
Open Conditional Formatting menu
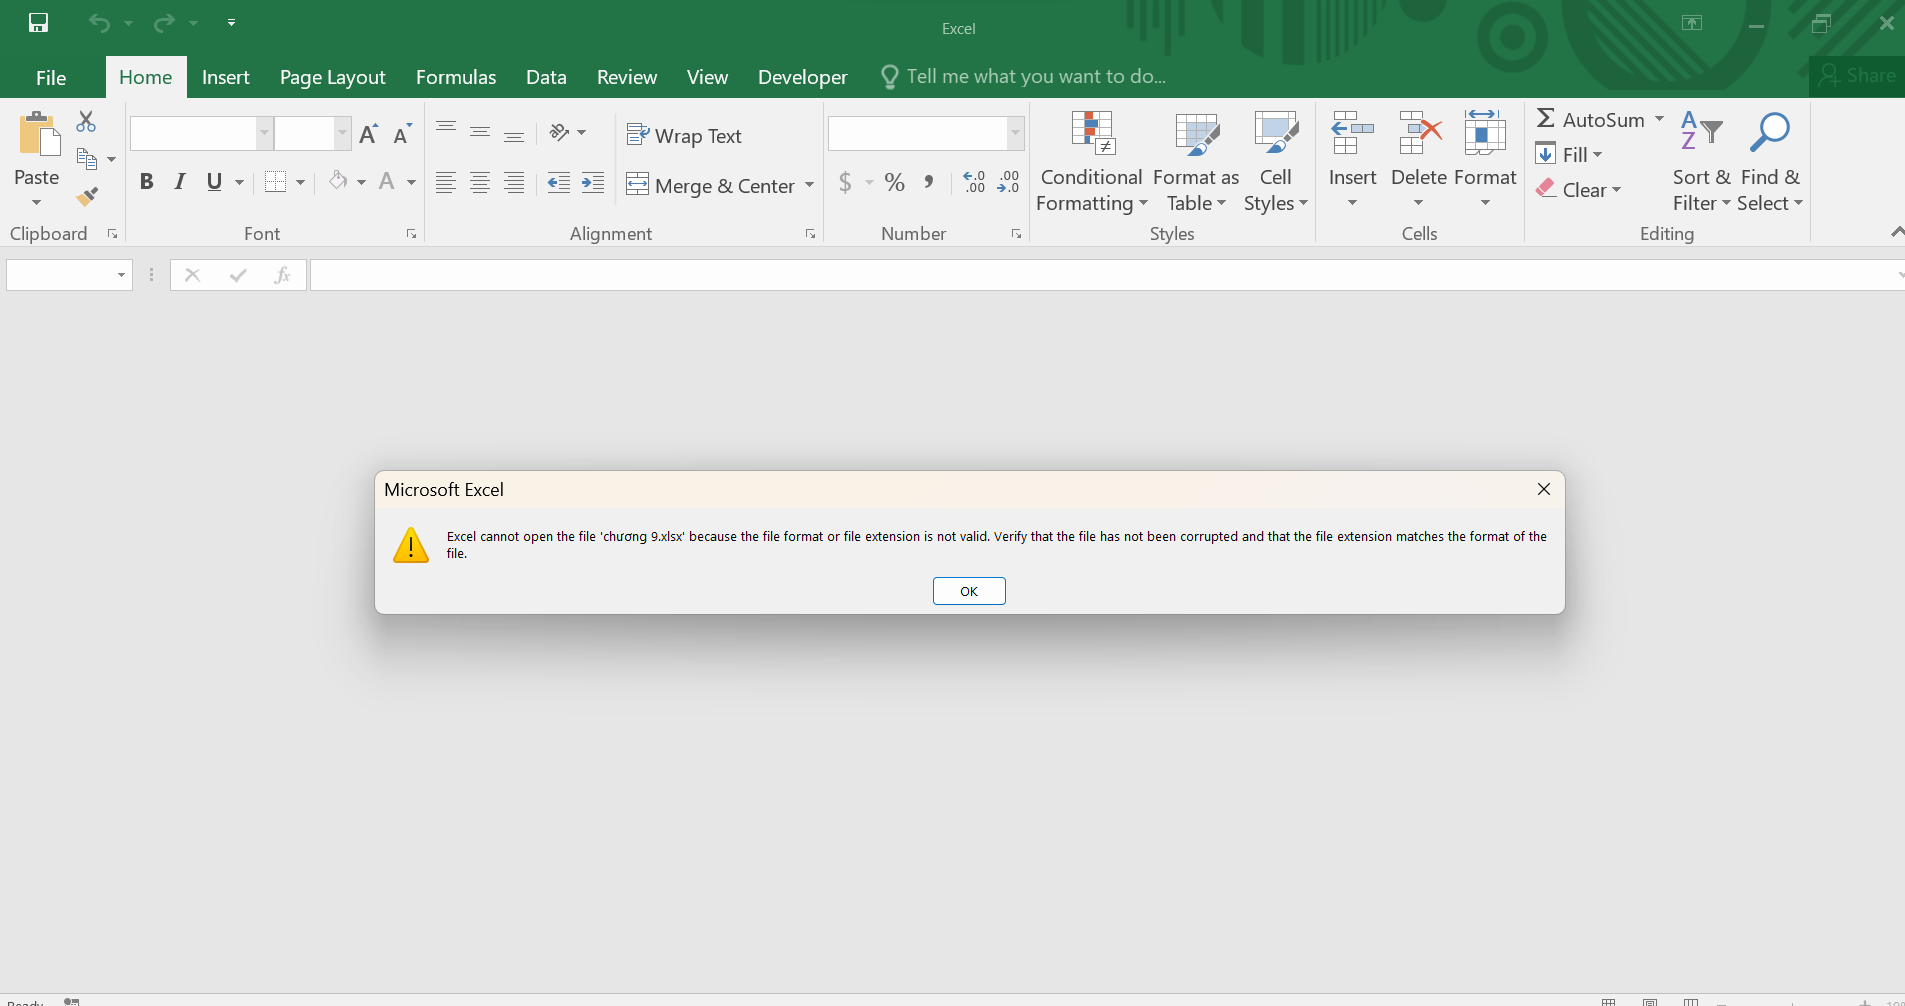click(x=1092, y=162)
